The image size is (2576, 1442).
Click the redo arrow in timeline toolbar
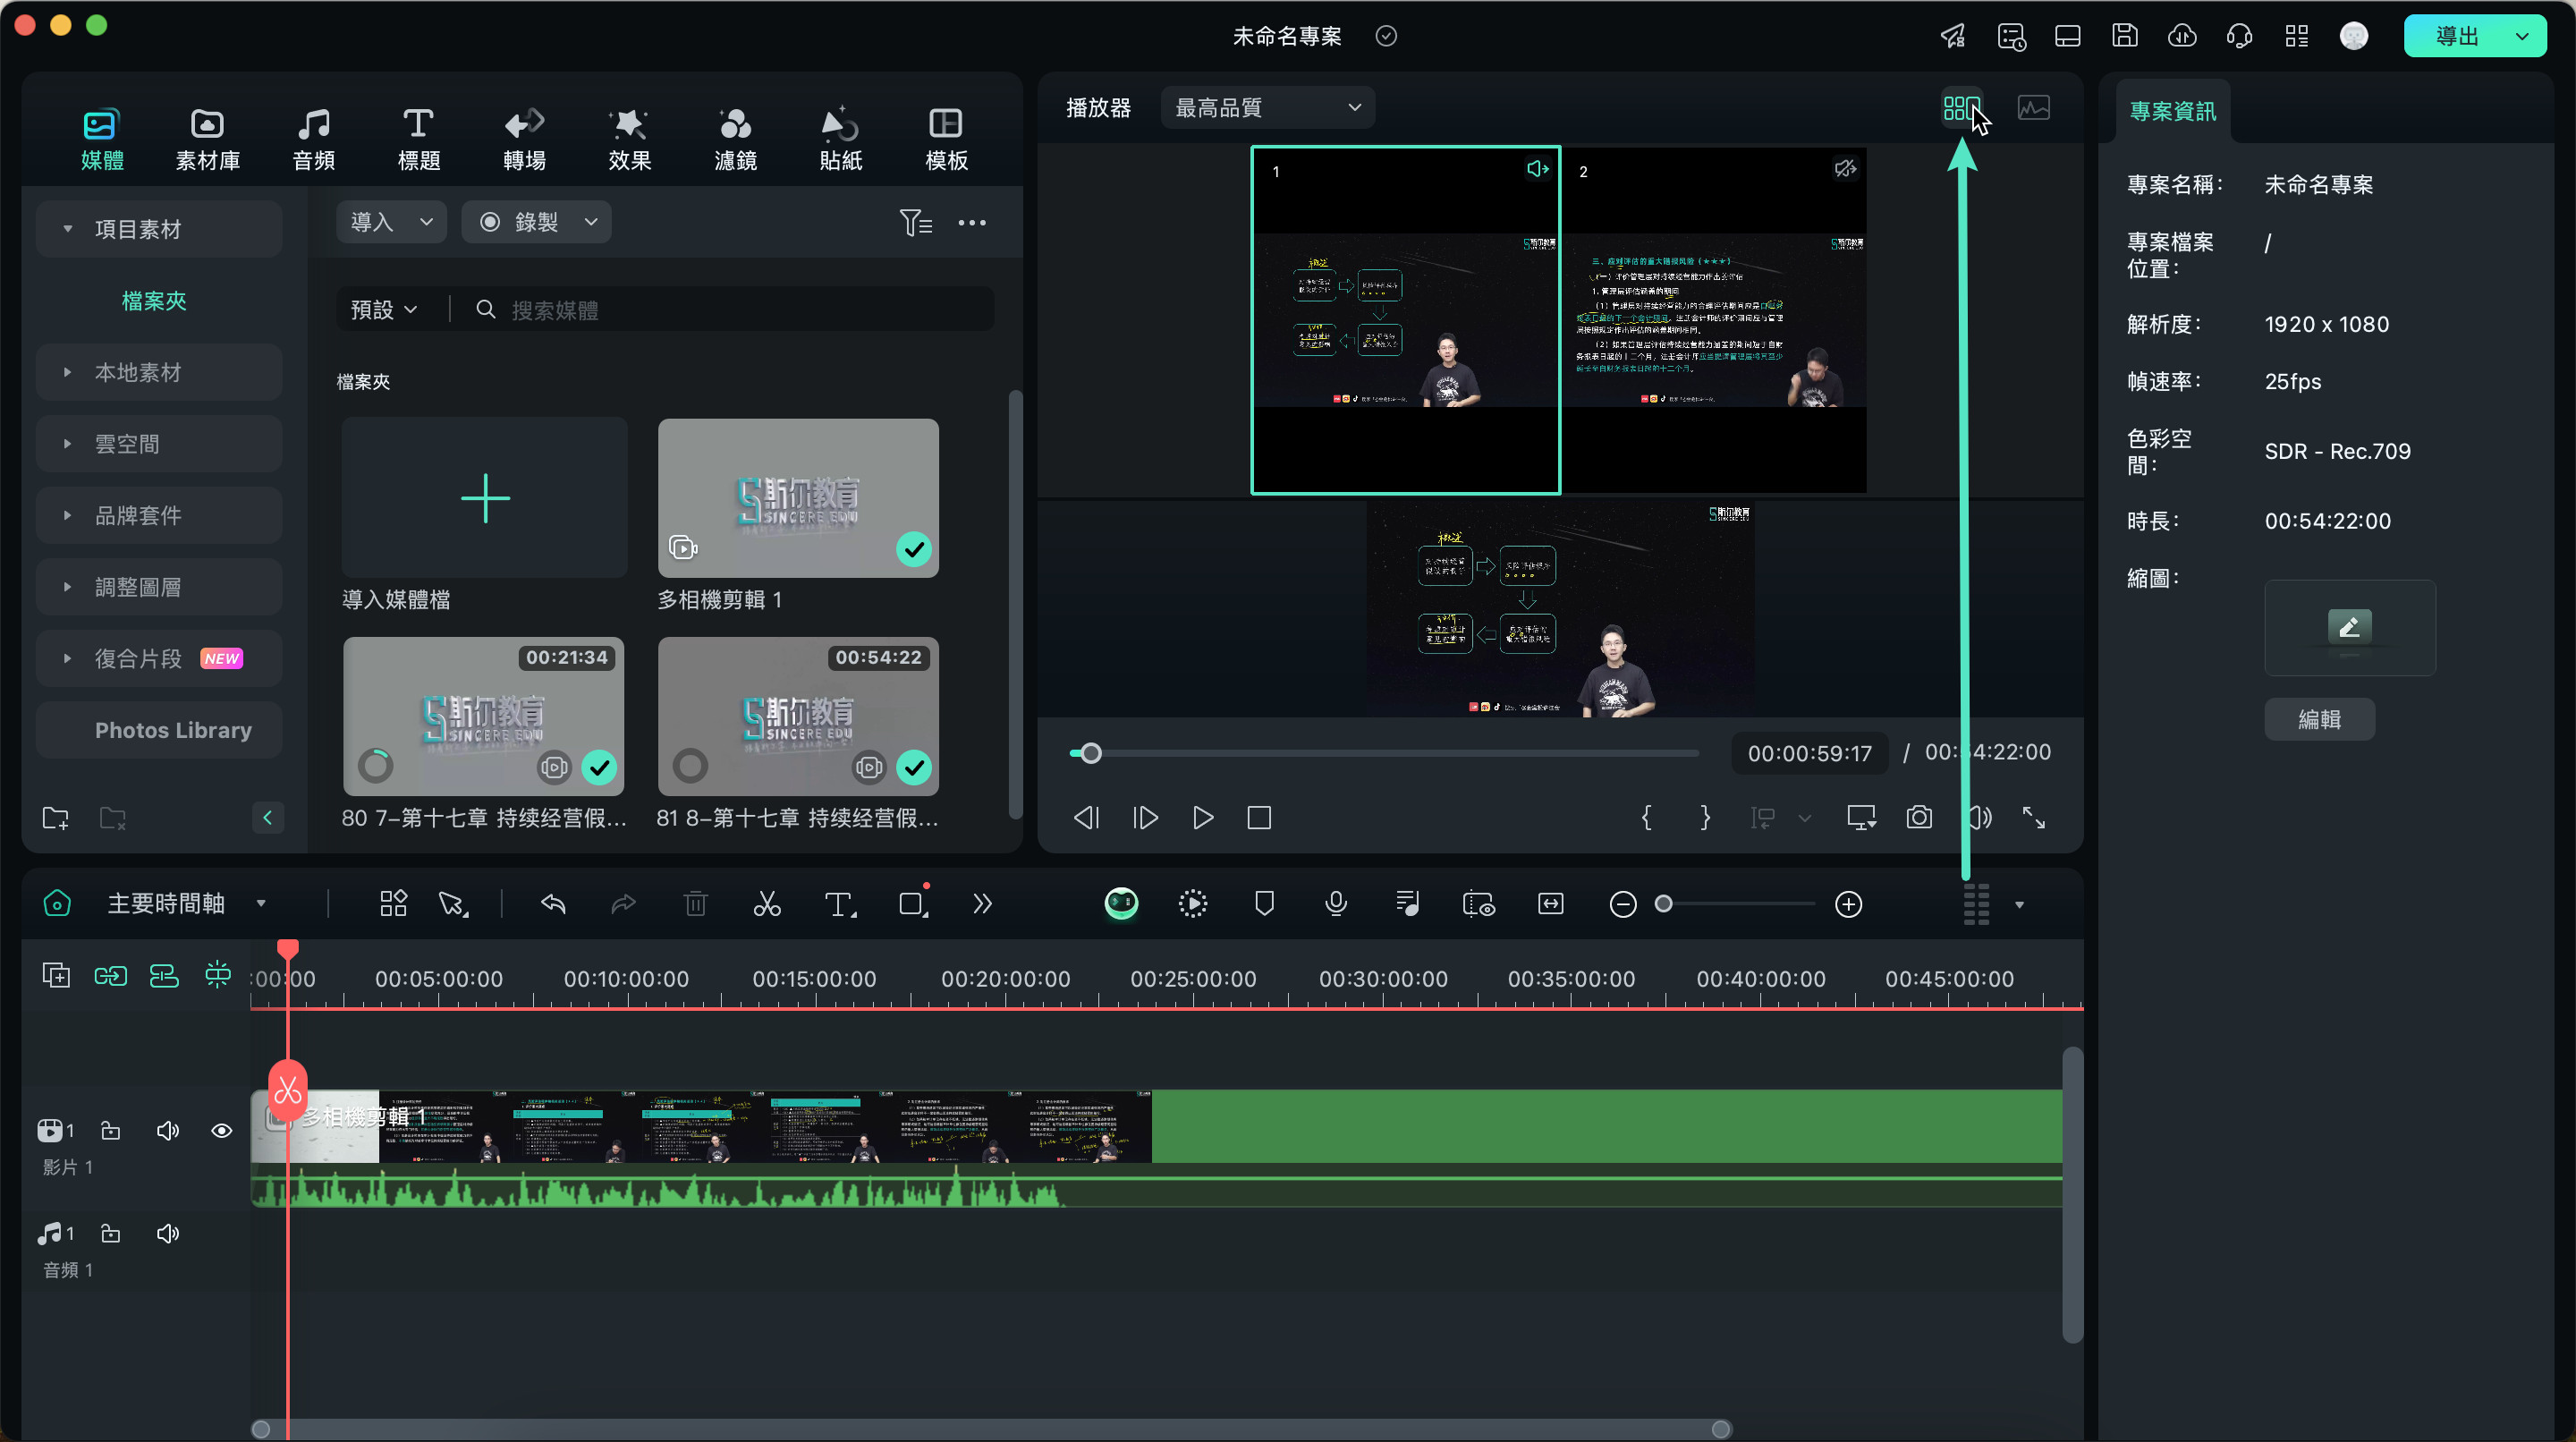pyautogui.click(x=623, y=904)
